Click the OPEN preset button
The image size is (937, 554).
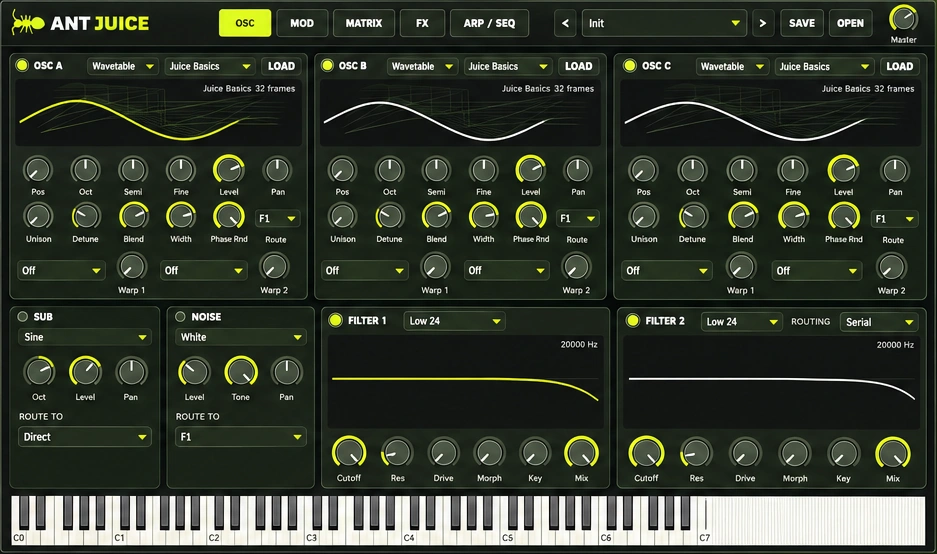click(x=850, y=23)
